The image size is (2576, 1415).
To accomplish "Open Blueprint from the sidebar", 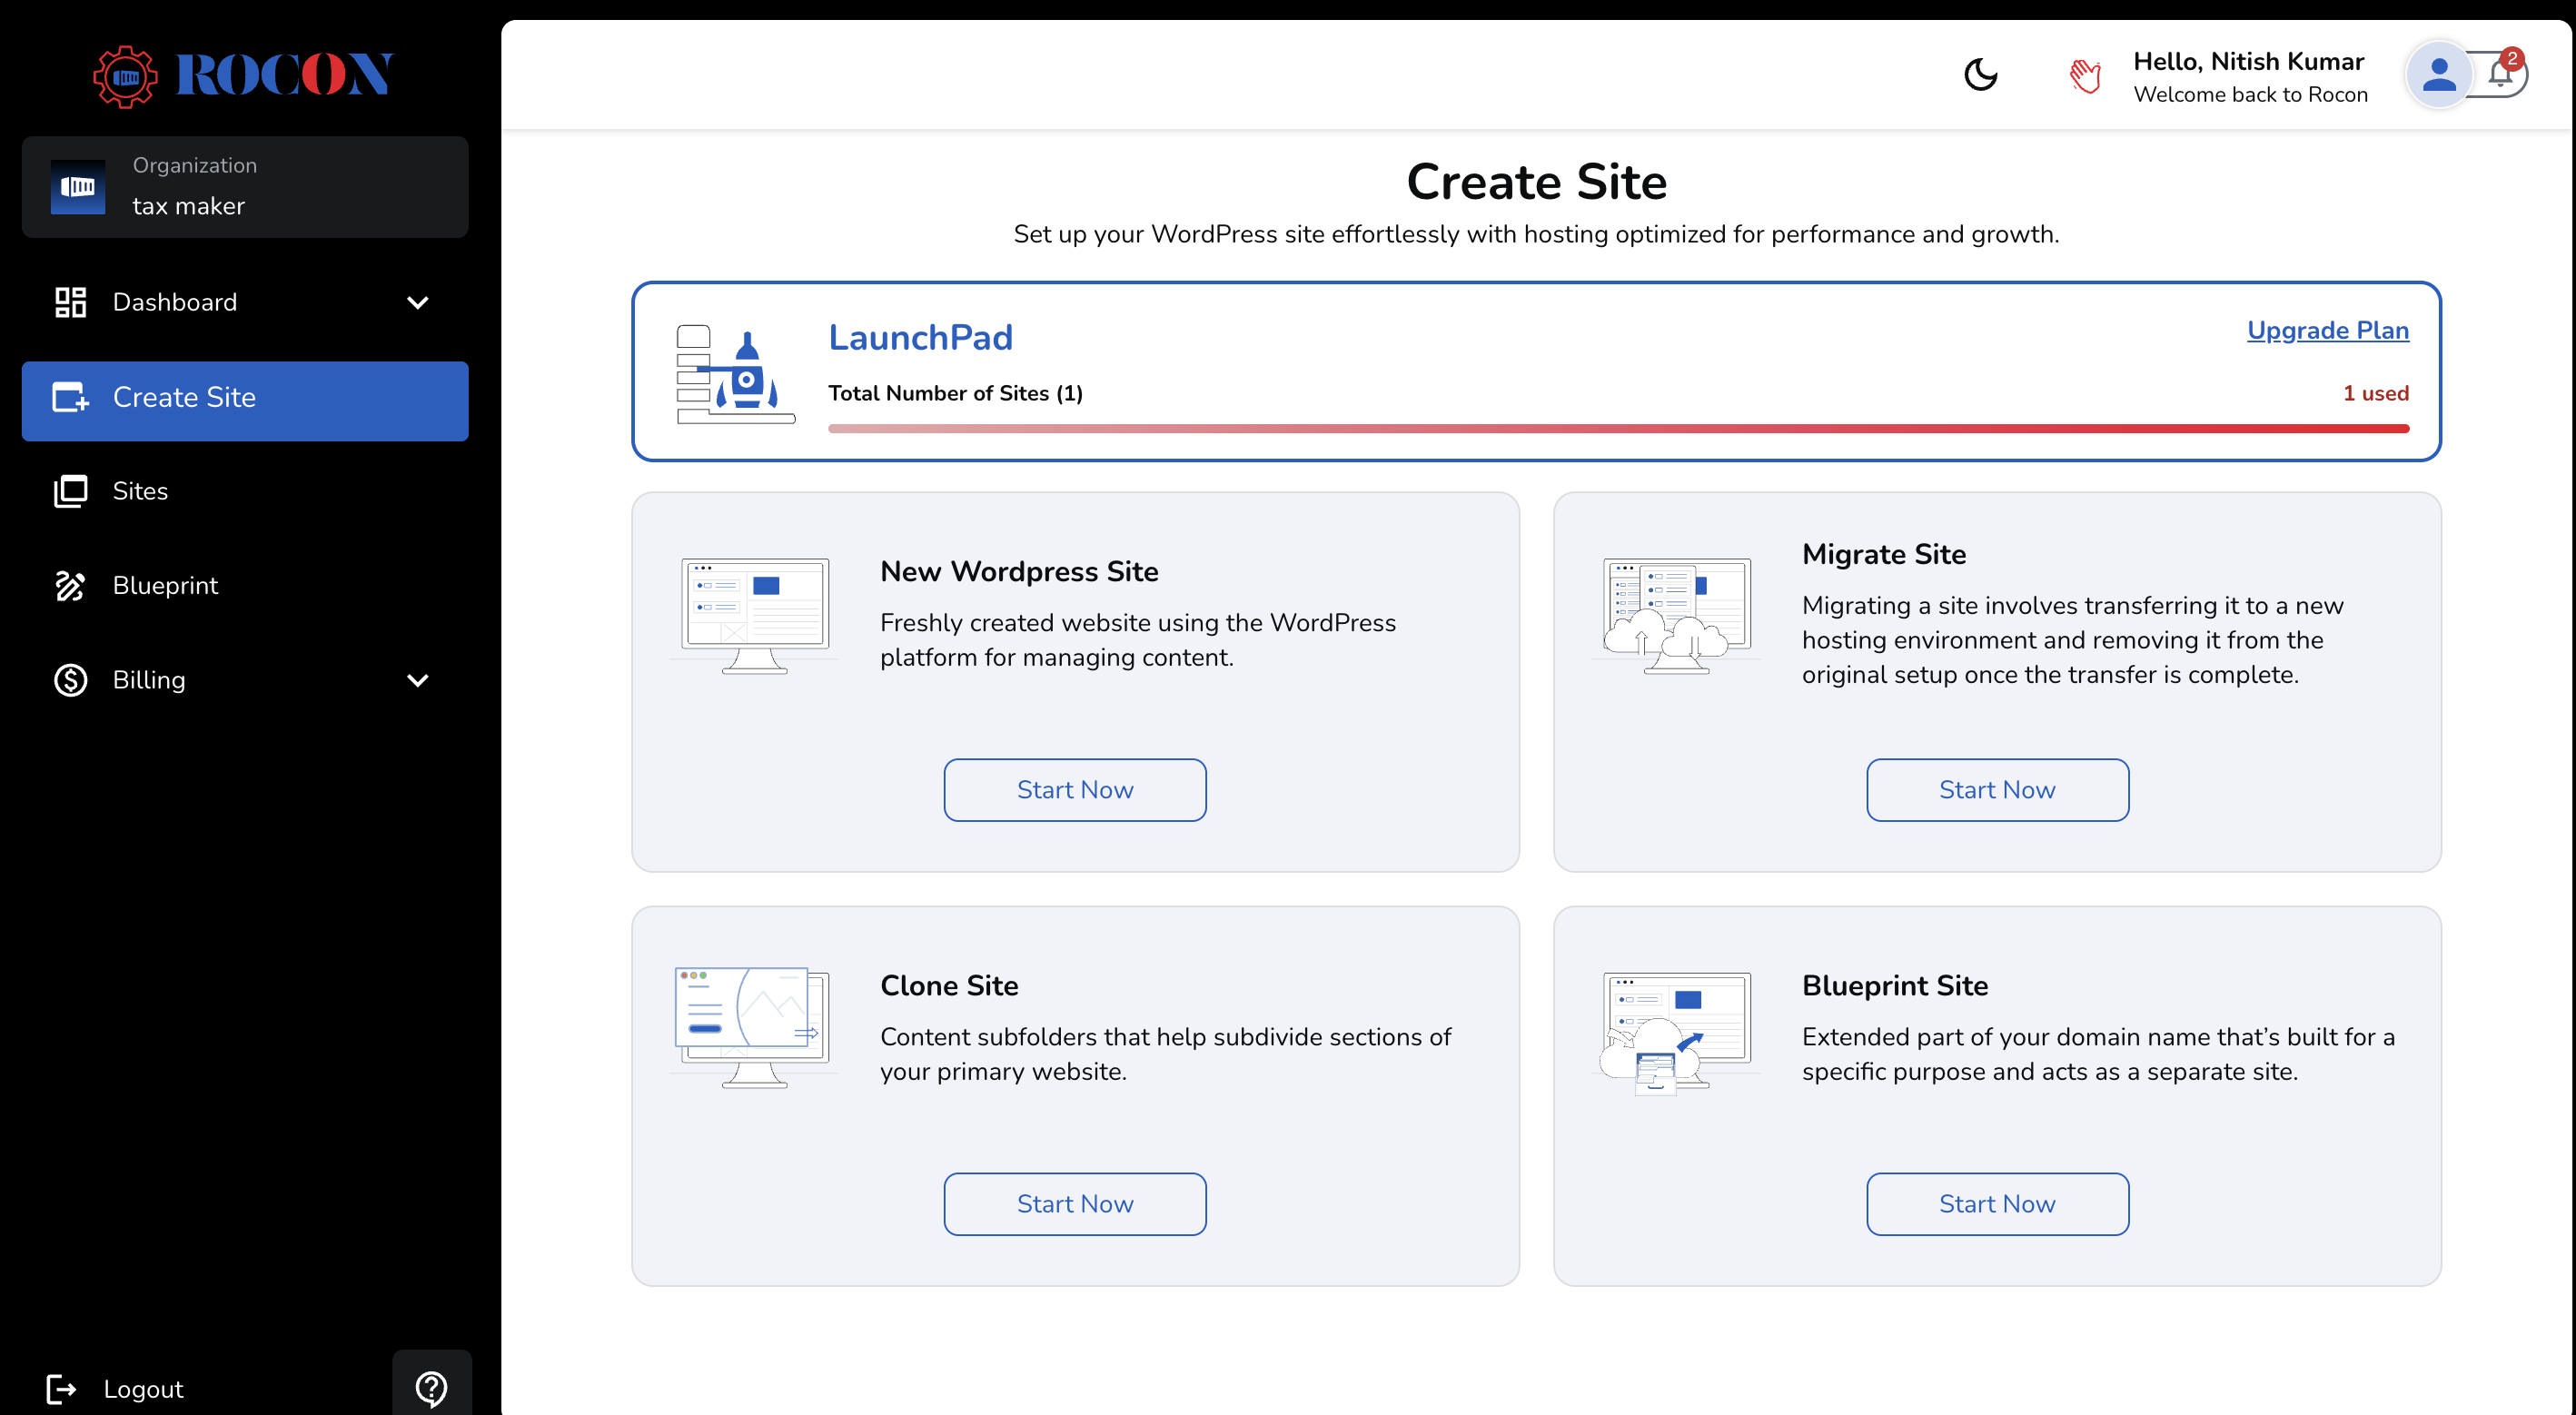I will pos(165,585).
